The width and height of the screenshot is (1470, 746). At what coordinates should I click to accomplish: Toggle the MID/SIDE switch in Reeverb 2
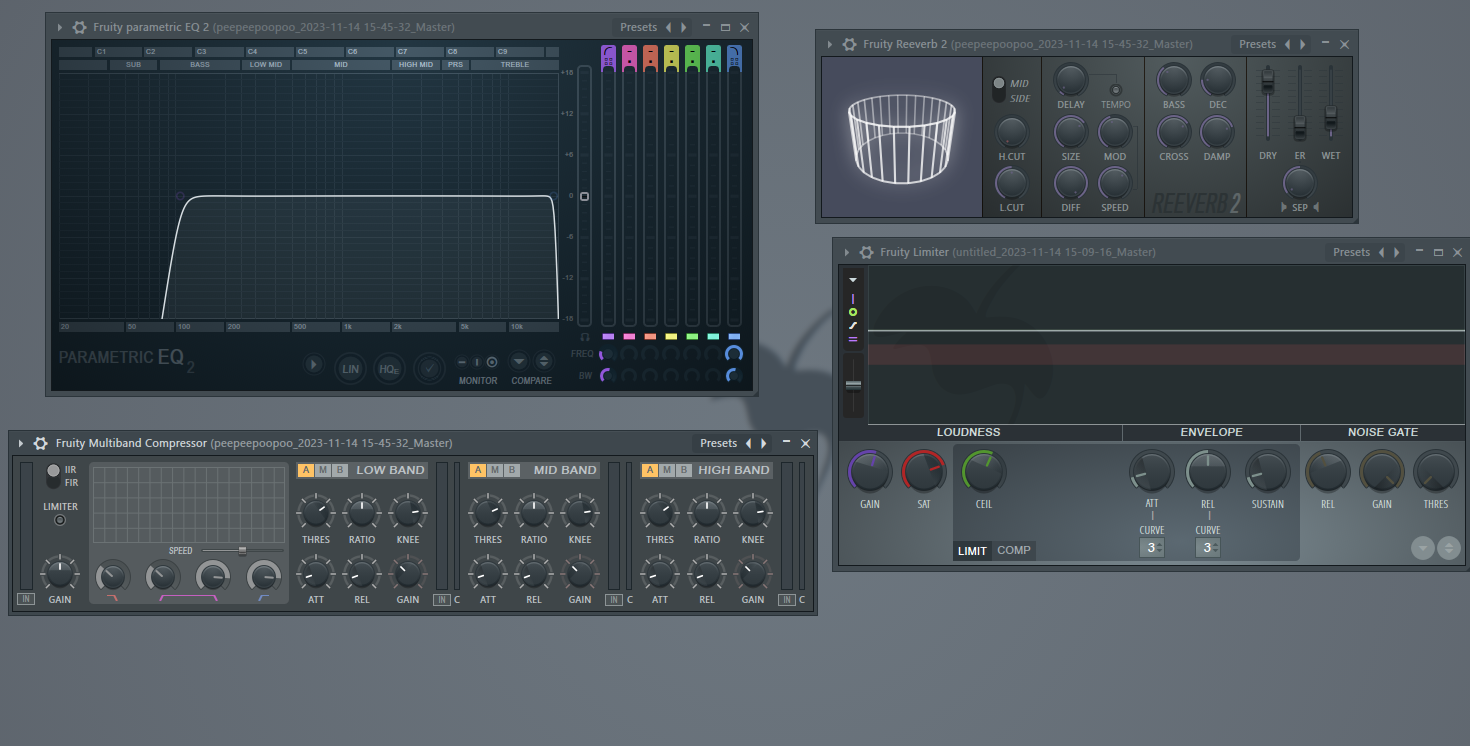998,89
